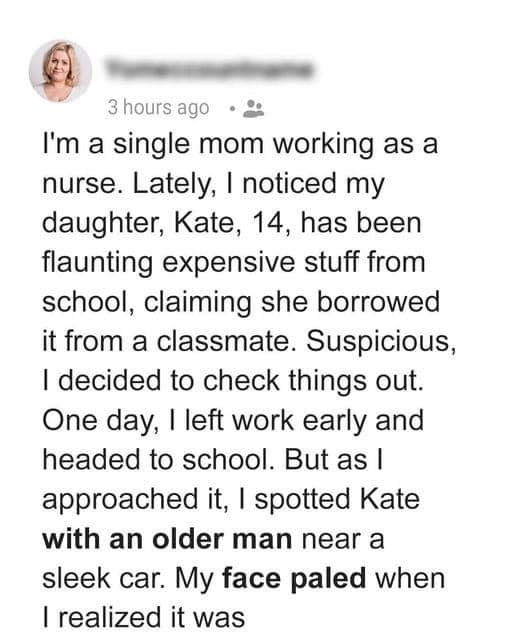Click the friends audience icon
This screenshot has width=512, height=640.
(253, 109)
